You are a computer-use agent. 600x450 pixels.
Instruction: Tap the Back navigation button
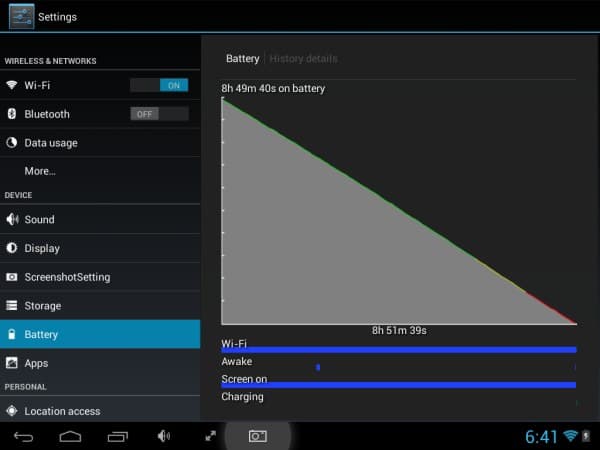pyautogui.click(x=23, y=436)
